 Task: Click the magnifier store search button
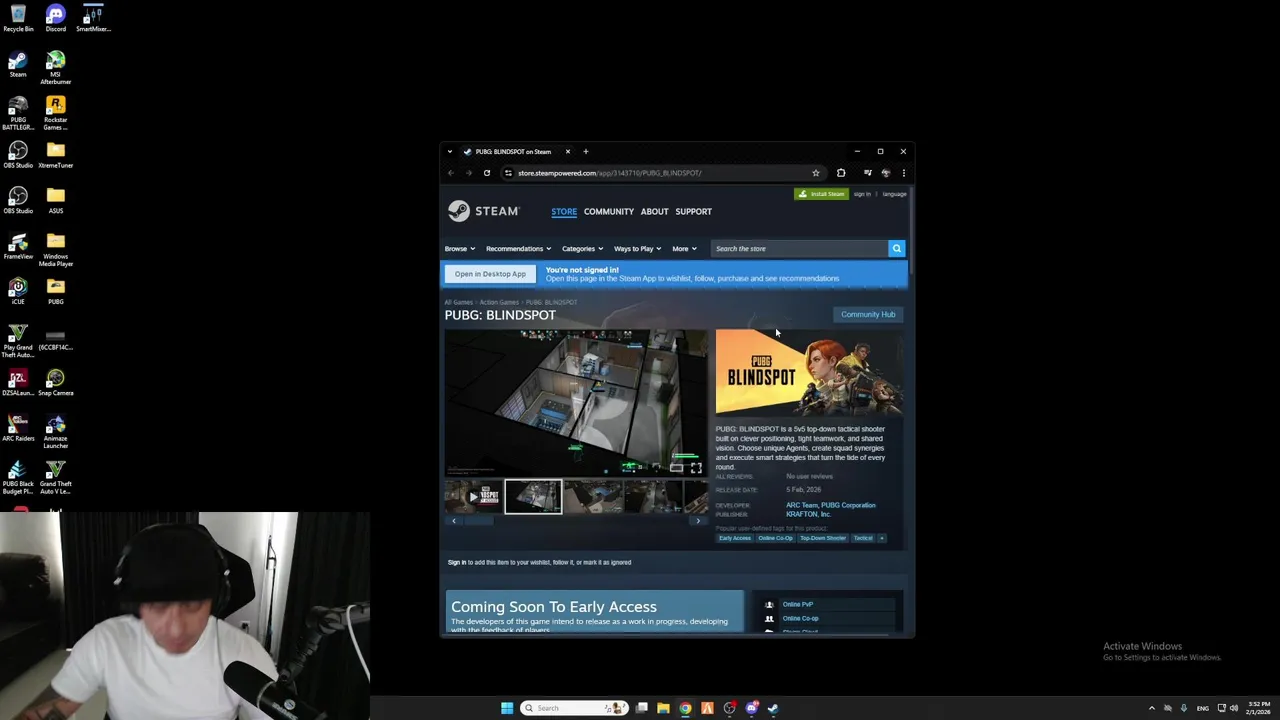[x=897, y=248]
